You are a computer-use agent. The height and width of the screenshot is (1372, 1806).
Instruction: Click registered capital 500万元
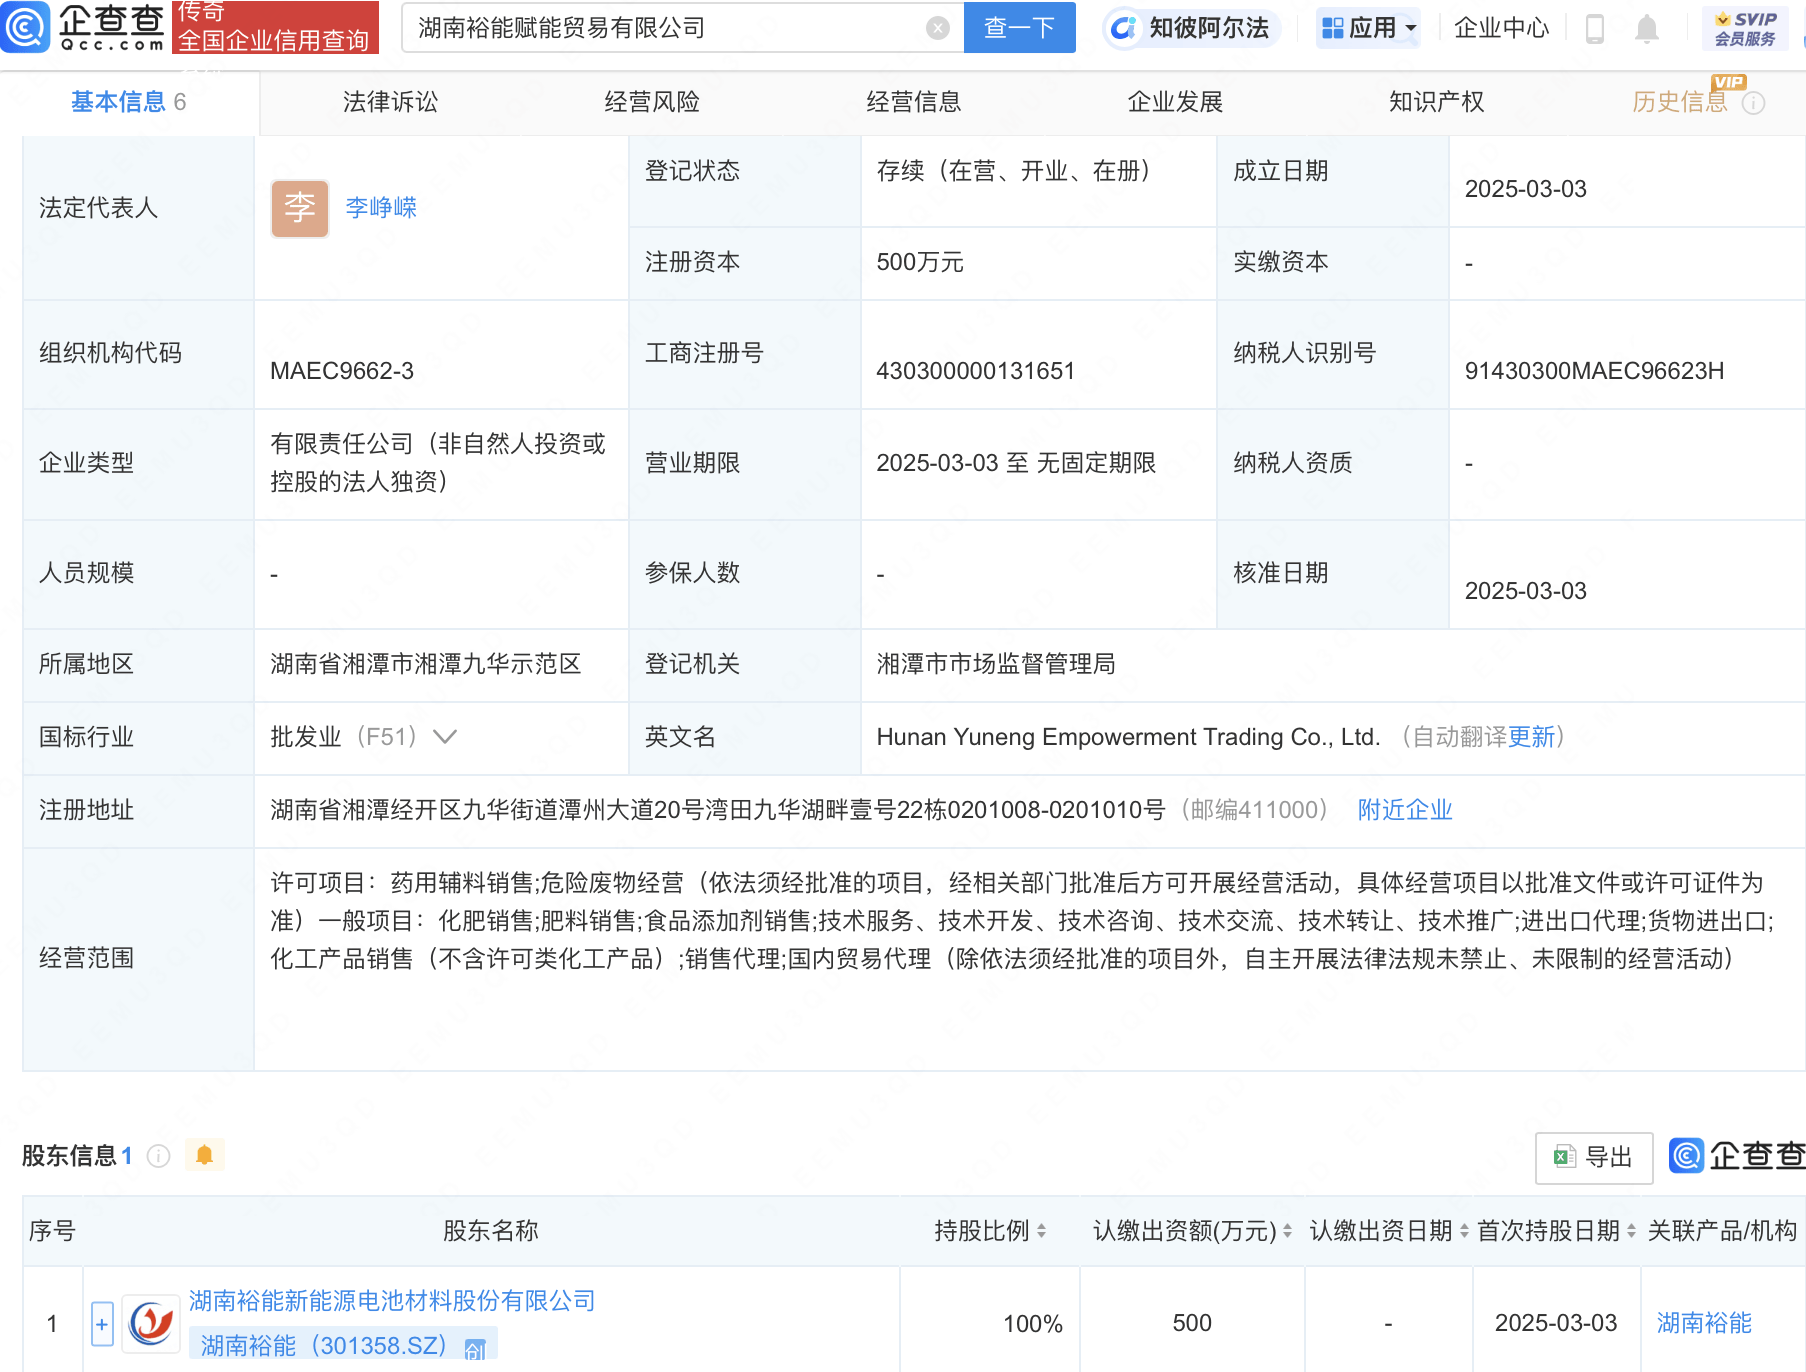920,262
